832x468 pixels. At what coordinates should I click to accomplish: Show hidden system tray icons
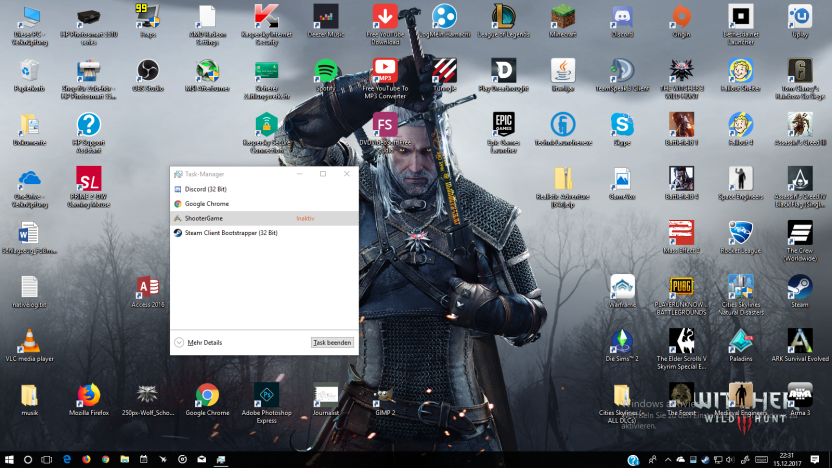(668, 460)
